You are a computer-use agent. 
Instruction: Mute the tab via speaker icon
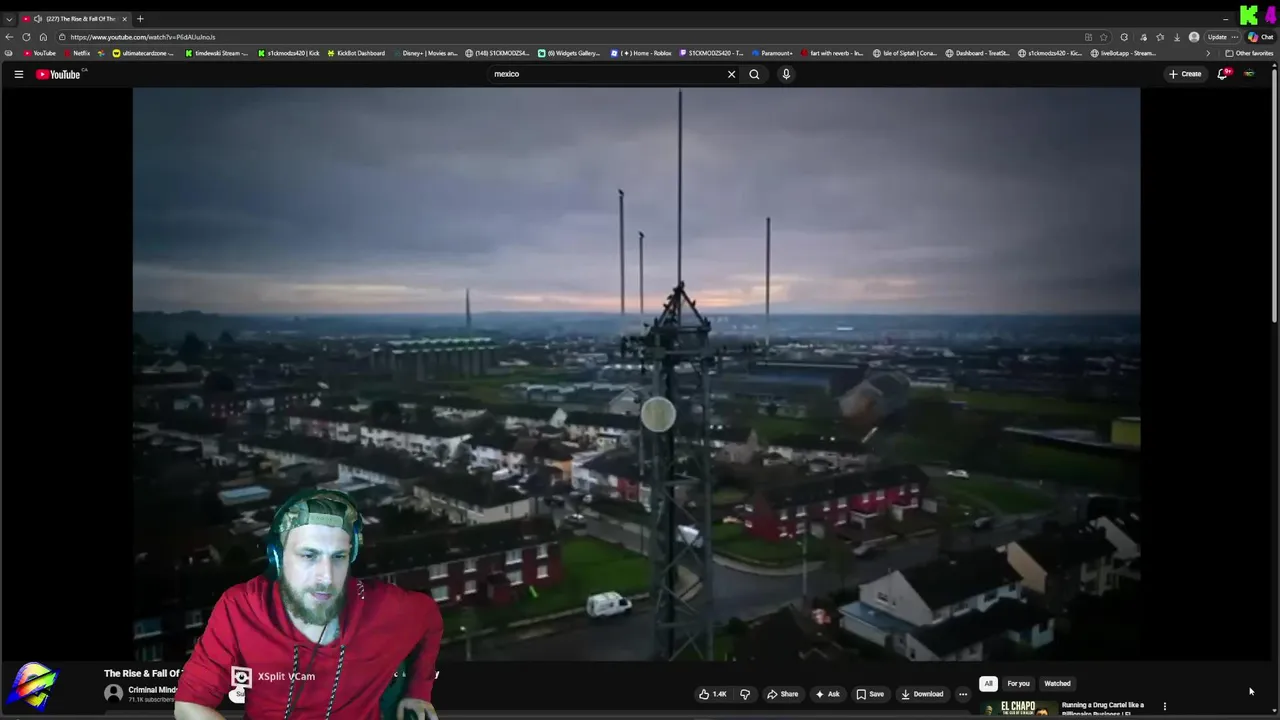point(38,19)
